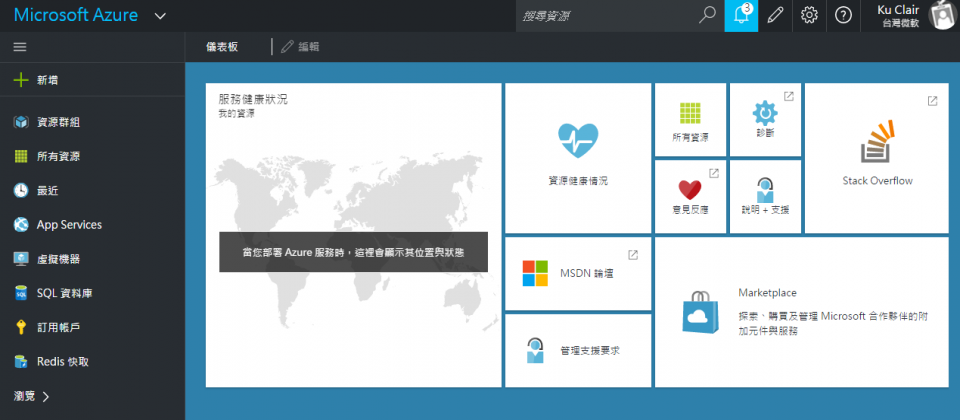Click the search magnifier icon
Image resolution: width=960 pixels, height=420 pixels.
707,15
